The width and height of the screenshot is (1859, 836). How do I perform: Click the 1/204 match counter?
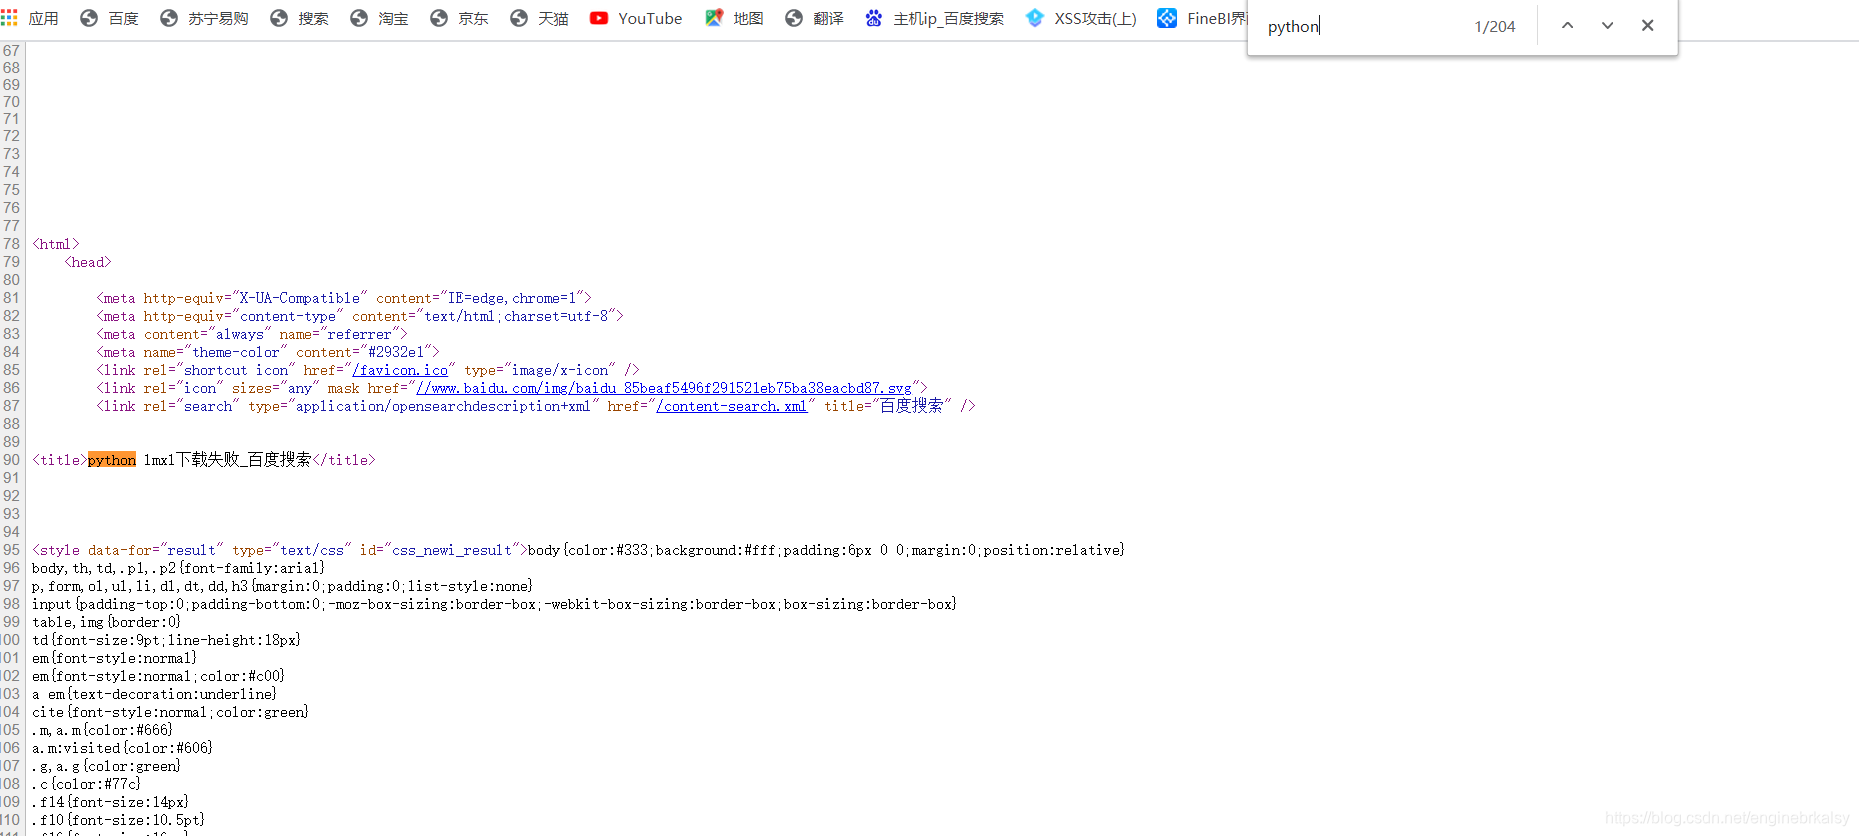pyautogui.click(x=1495, y=27)
